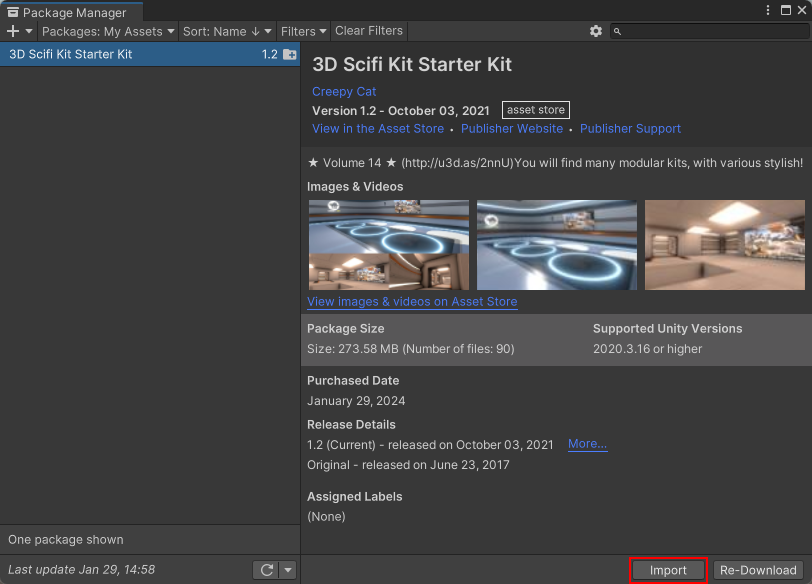The image size is (812, 584).
Task: Open the Publisher Website link
Action: pos(512,128)
